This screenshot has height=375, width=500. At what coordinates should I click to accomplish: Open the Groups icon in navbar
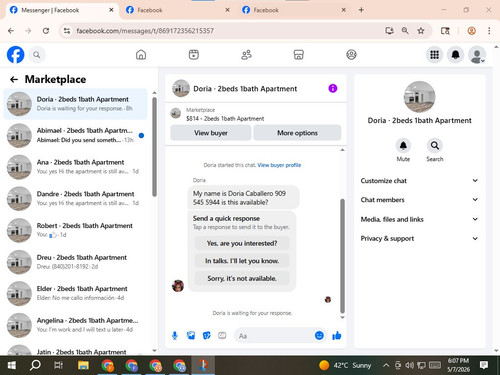coord(351,55)
